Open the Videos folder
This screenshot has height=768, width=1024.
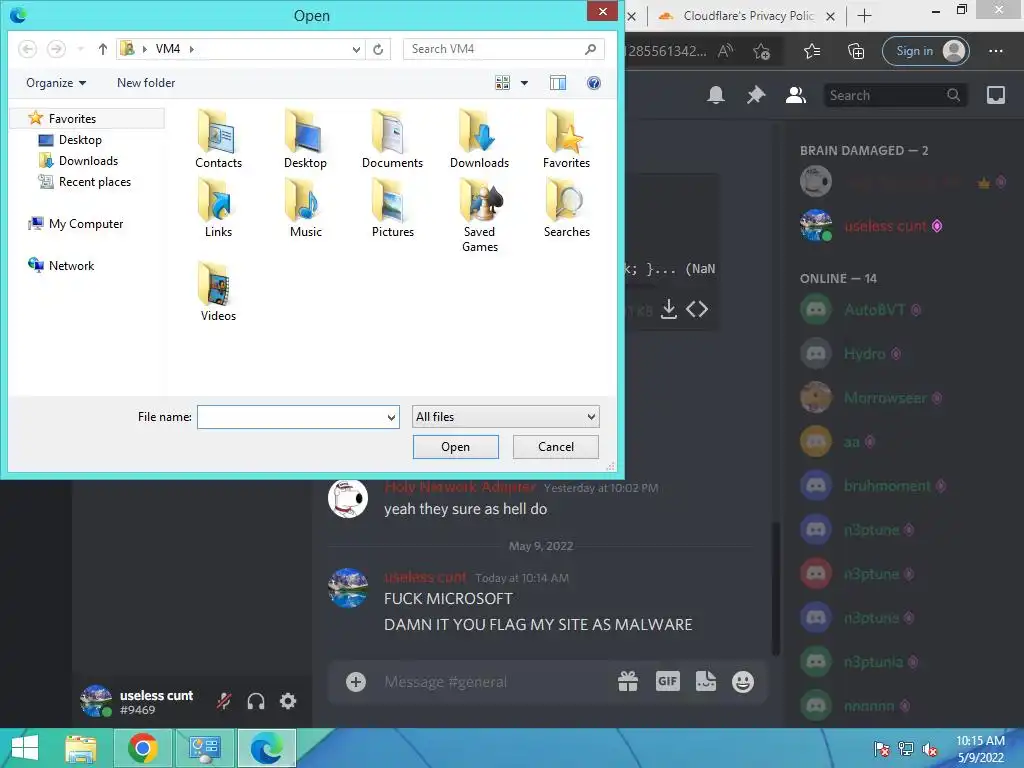tap(218, 292)
